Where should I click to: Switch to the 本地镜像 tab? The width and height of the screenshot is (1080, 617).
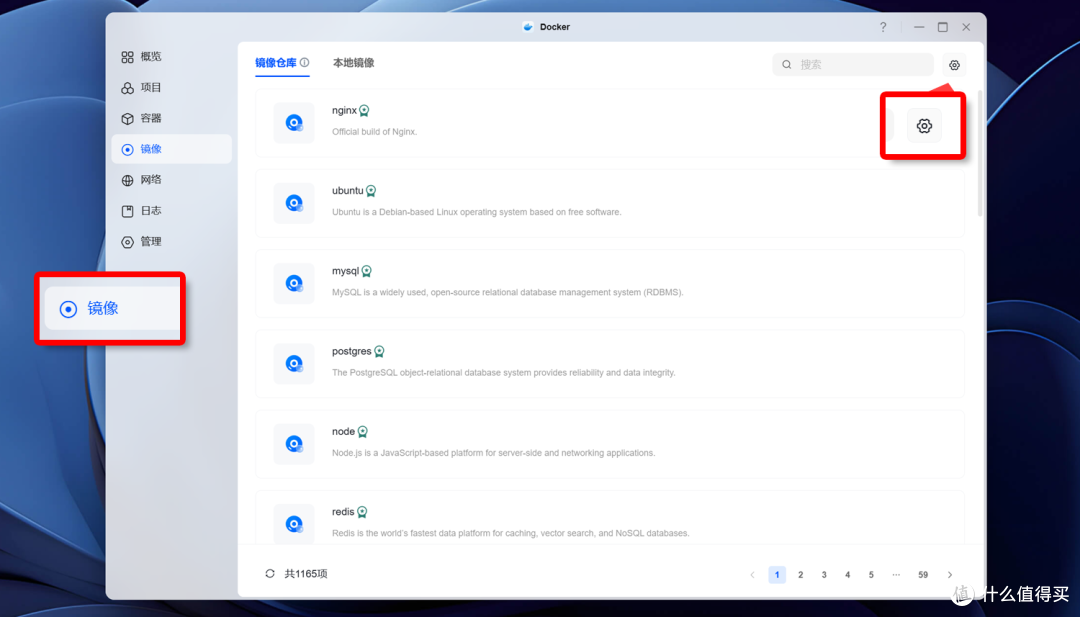point(353,63)
